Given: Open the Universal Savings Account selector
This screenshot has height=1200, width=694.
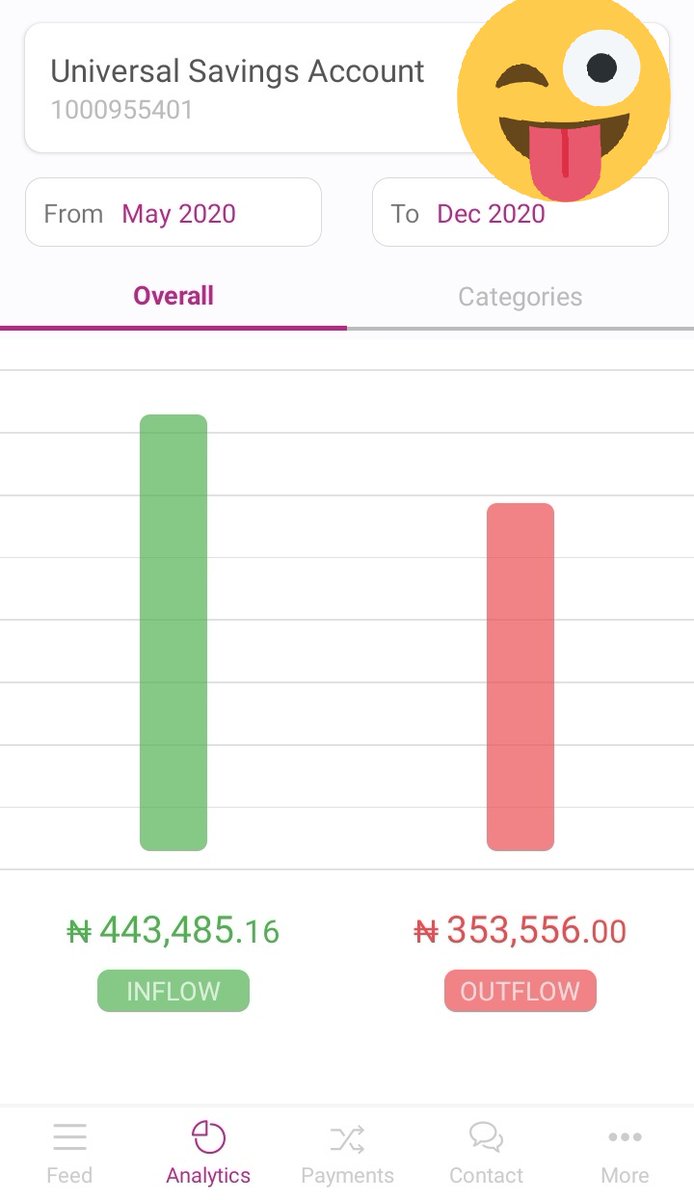Looking at the screenshot, I should [346, 88].
